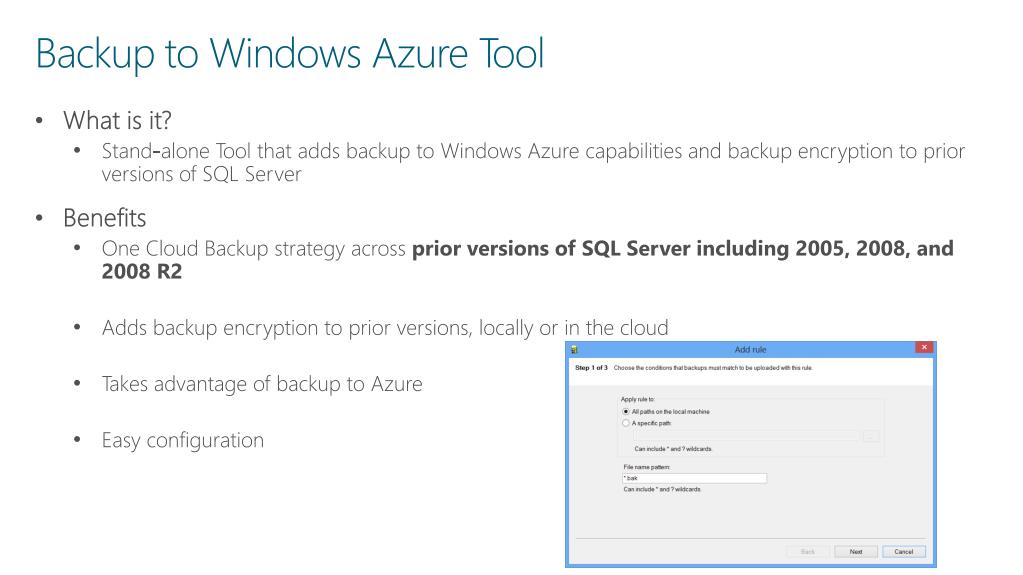Click the 'Adds backup encryption' bullet line
The width and height of the screenshot is (1023, 575).
click(x=385, y=328)
